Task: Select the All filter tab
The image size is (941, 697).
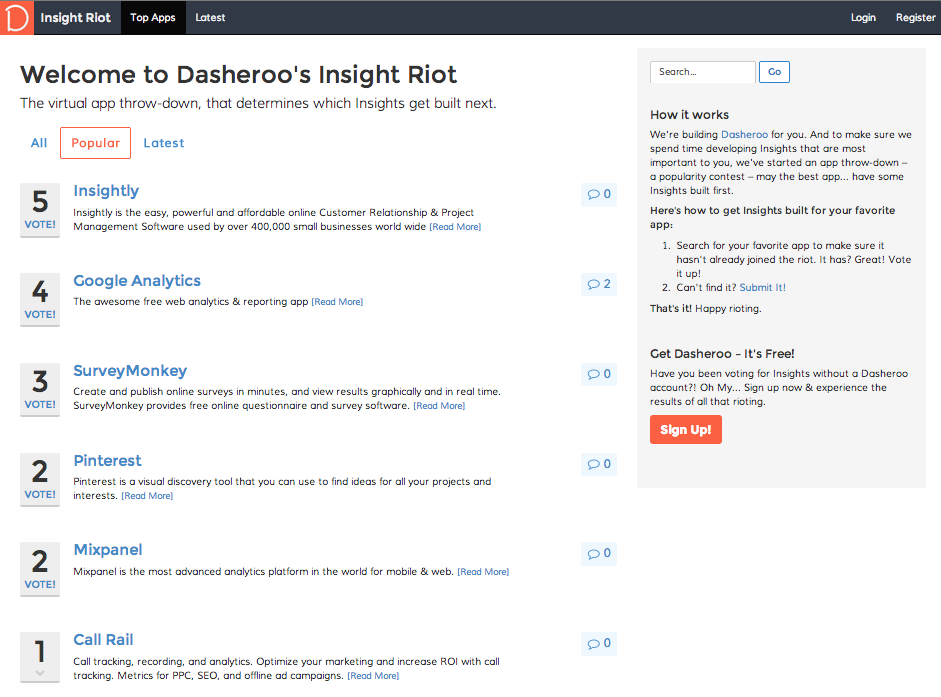Action: click(x=39, y=143)
